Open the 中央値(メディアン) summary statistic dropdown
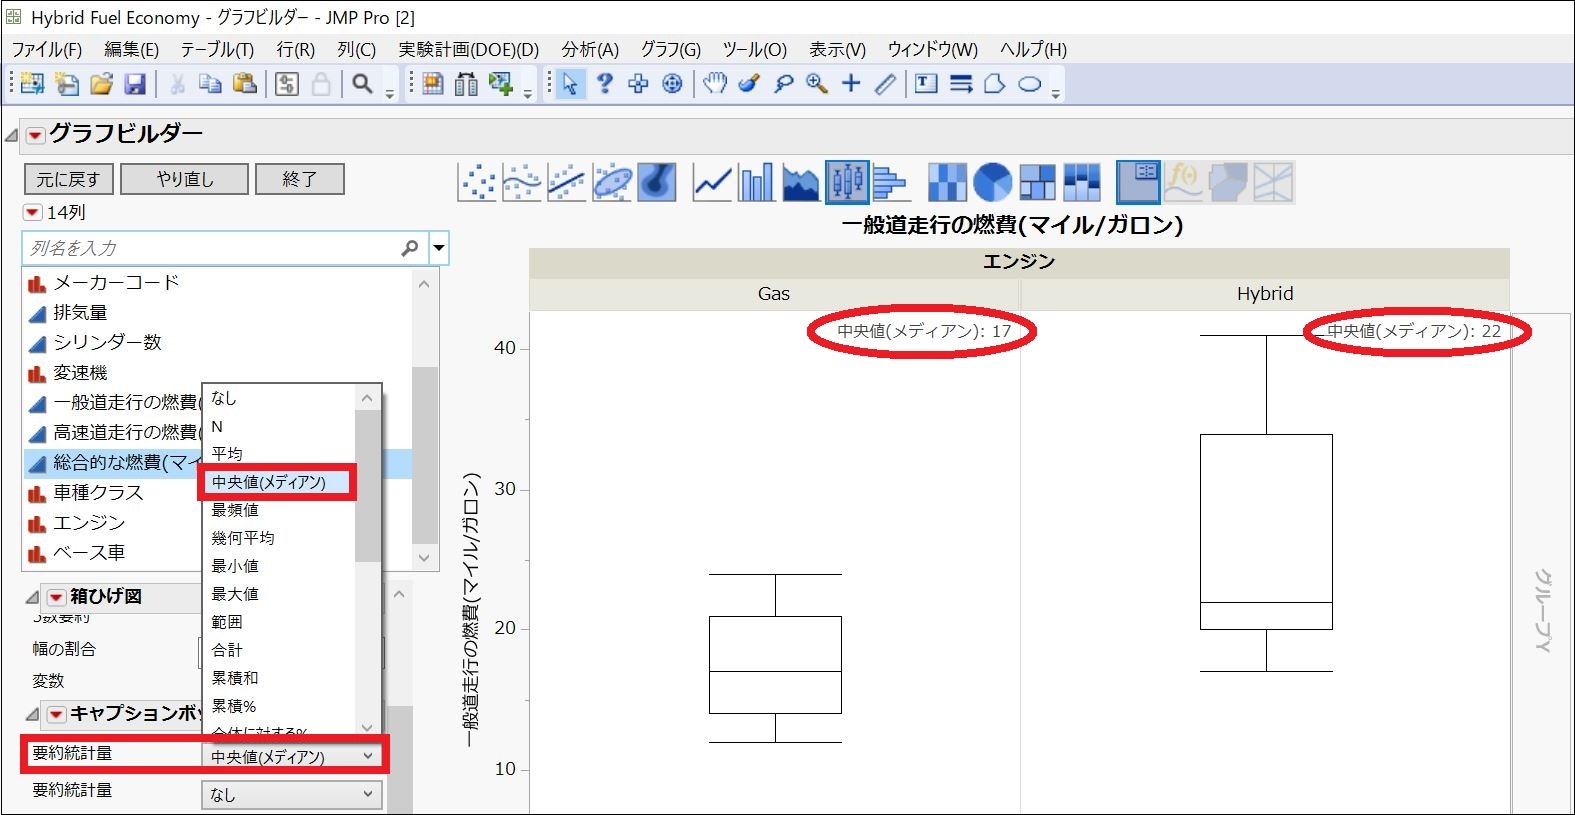The image size is (1575, 815). (x=292, y=757)
